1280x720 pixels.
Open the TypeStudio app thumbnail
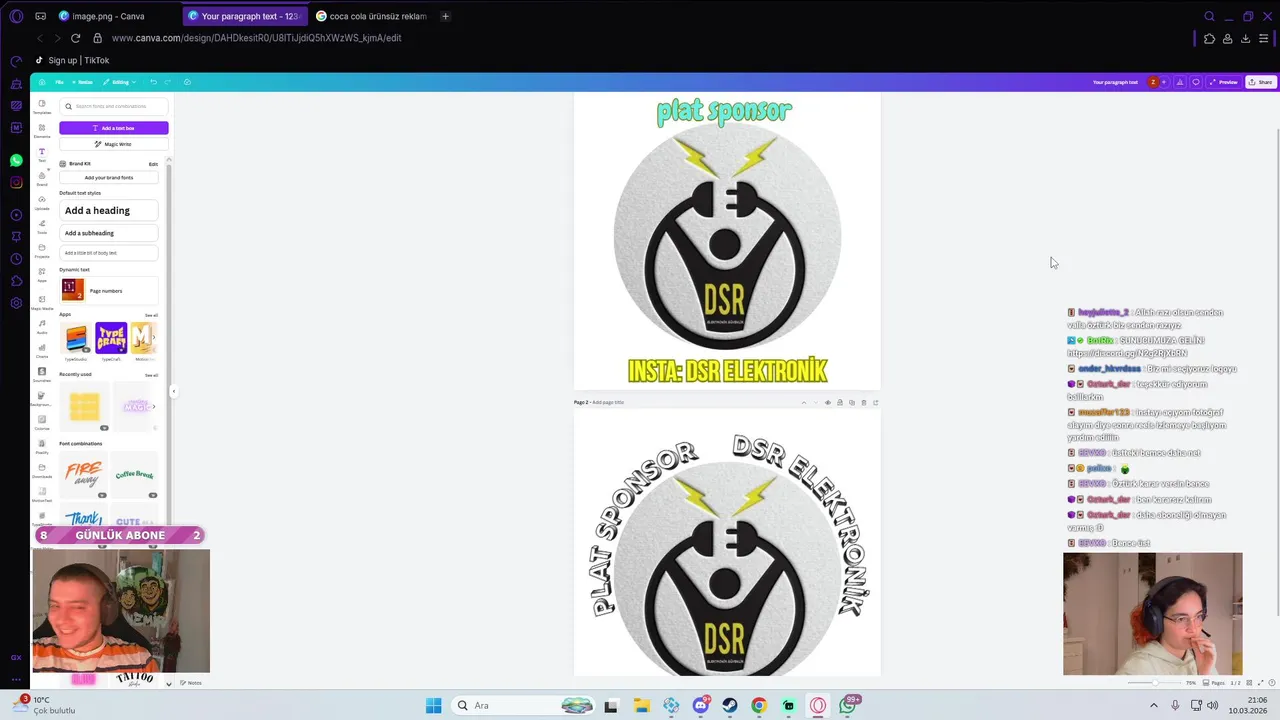tap(76, 338)
